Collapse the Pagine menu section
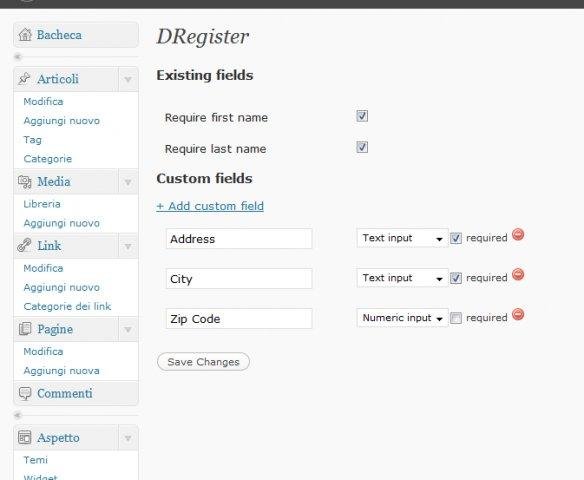Screen dimensions: 584x480 tap(128, 330)
